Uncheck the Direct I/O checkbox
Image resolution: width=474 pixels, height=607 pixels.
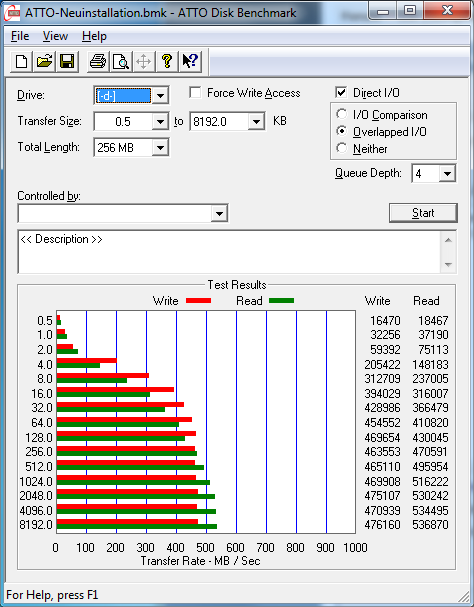click(x=341, y=93)
